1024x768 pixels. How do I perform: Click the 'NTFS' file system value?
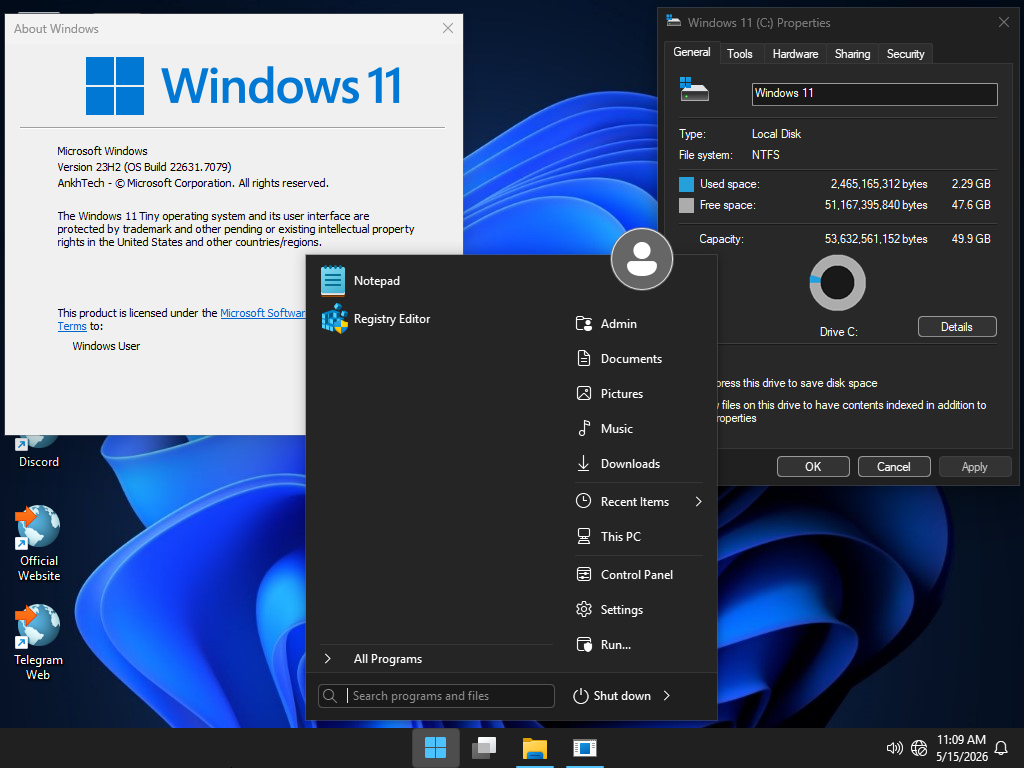[765, 155]
